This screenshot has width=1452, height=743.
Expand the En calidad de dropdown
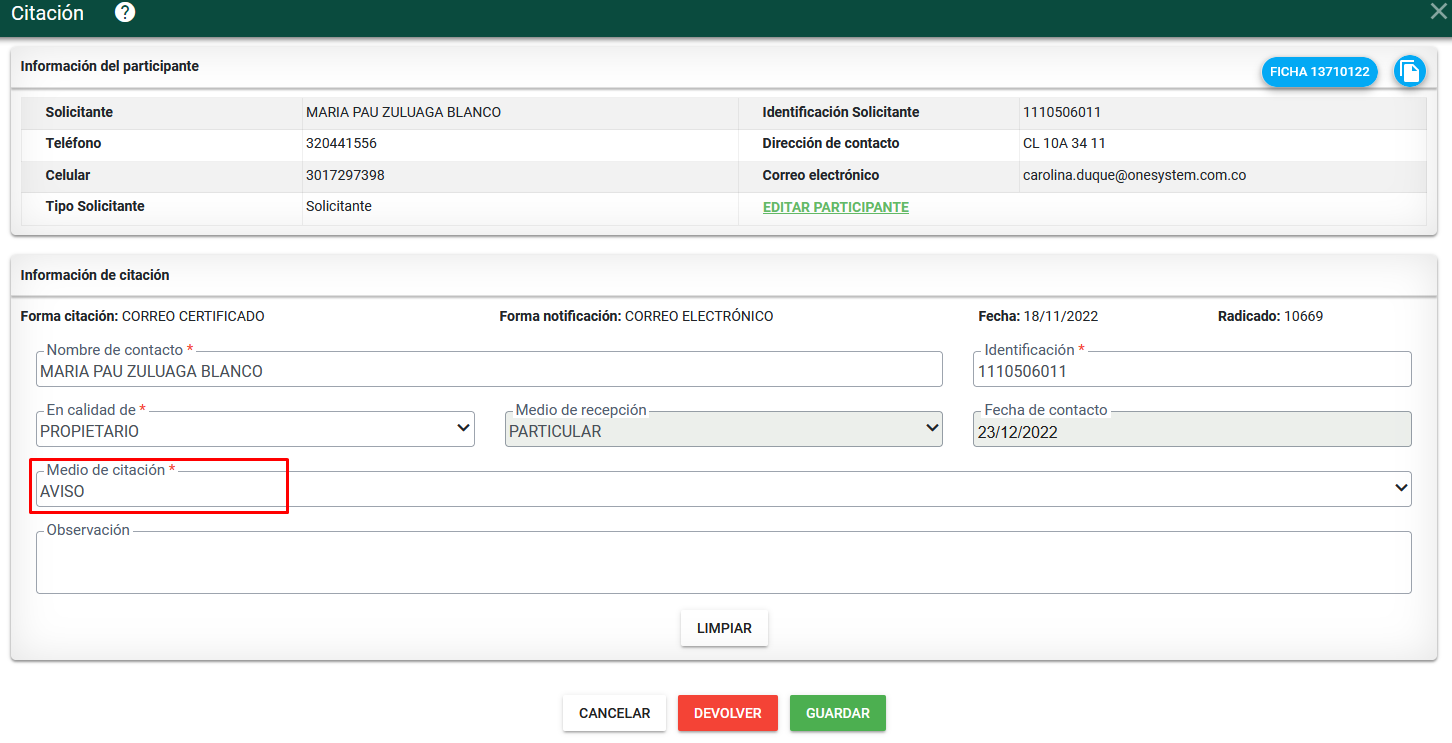[255, 429]
